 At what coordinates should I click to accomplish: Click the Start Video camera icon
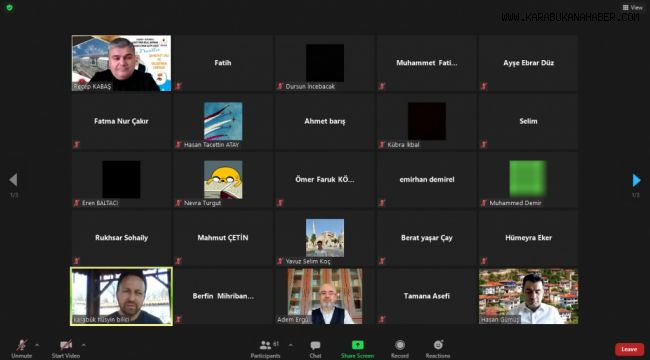(66, 345)
